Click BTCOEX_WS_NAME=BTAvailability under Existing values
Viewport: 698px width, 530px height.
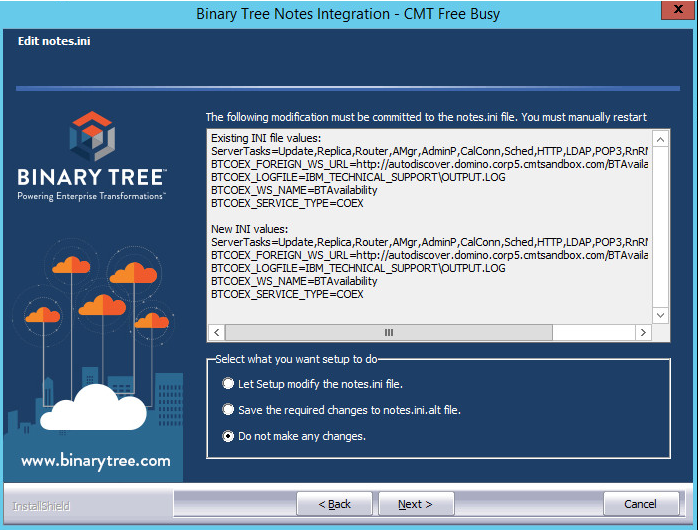click(294, 190)
